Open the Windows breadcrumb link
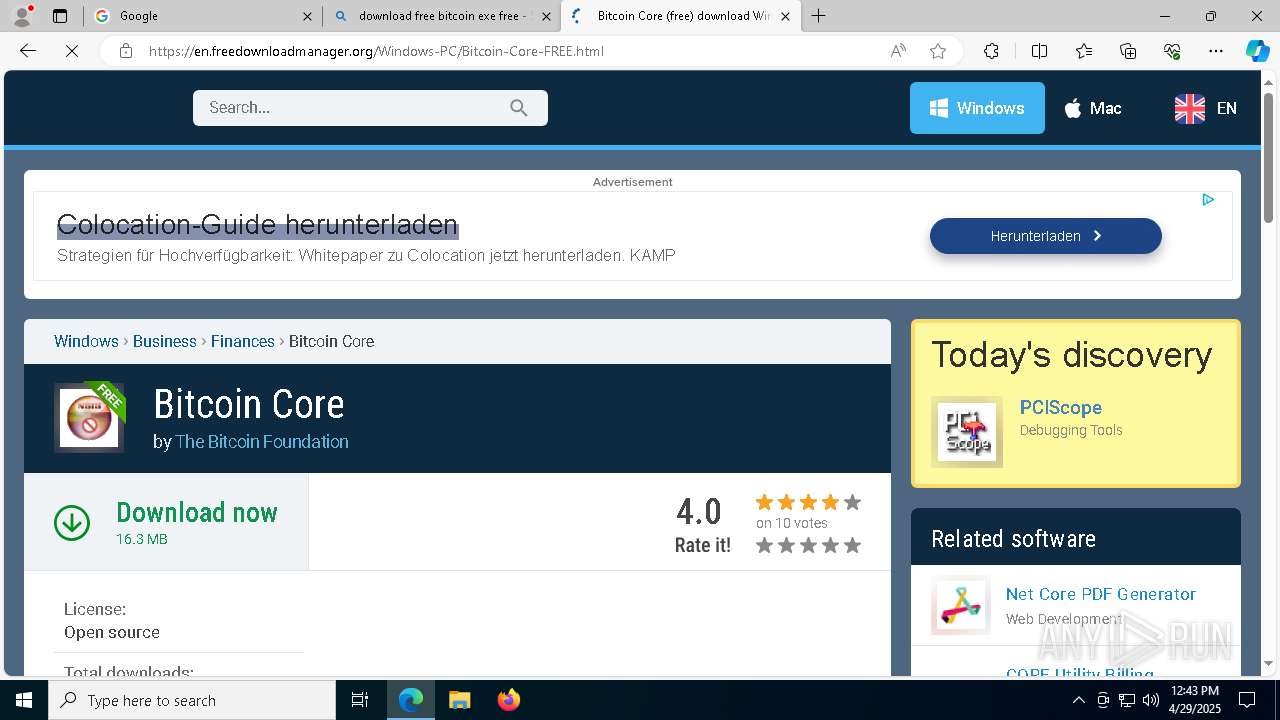The height and width of the screenshot is (720, 1280). tap(86, 341)
